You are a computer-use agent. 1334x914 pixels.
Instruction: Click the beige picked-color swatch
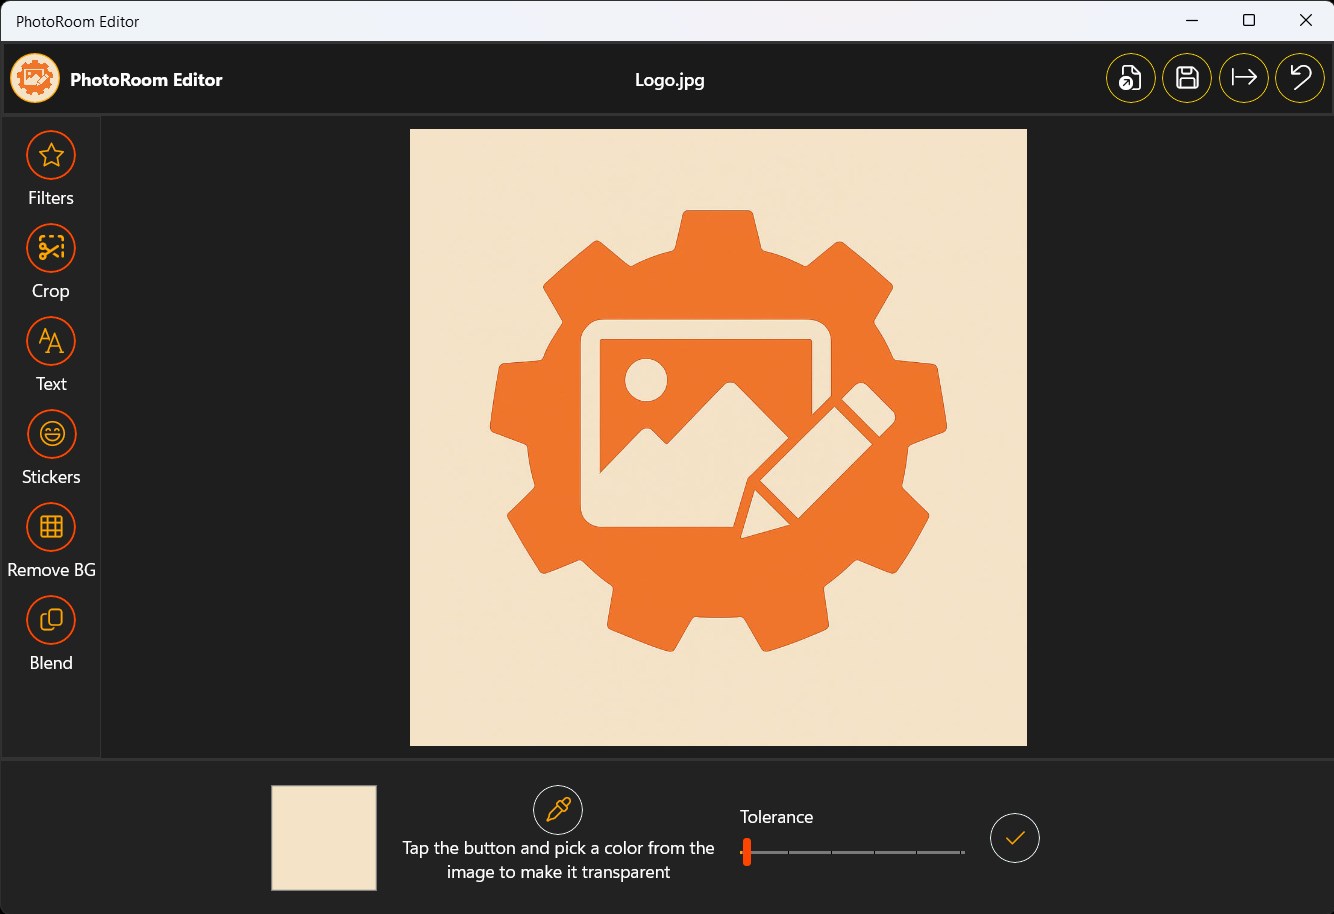(324, 838)
